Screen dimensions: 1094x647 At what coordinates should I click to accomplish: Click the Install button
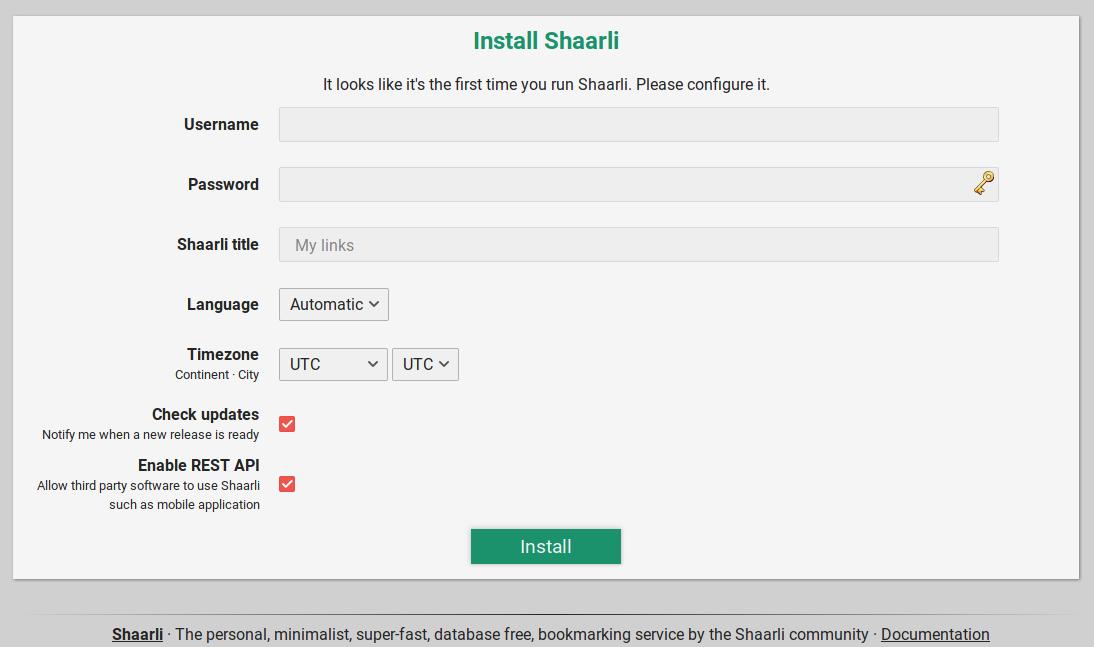[x=545, y=546]
